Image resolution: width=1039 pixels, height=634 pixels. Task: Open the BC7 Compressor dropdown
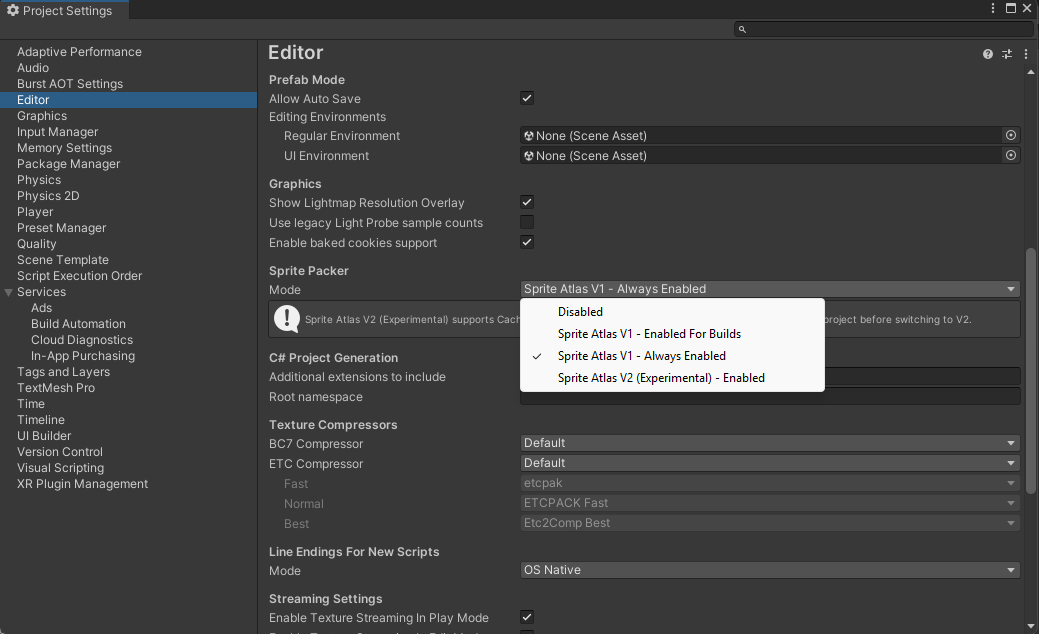pos(770,443)
